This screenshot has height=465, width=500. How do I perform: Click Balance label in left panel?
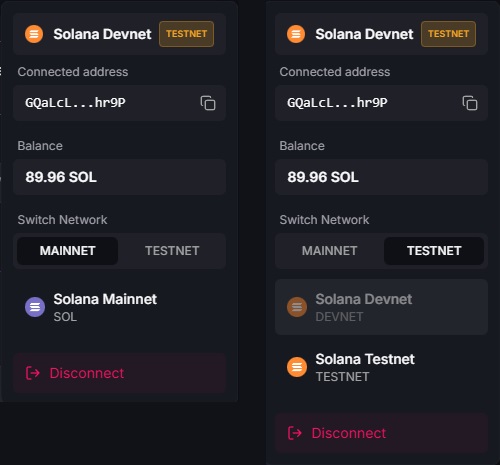(x=40, y=146)
